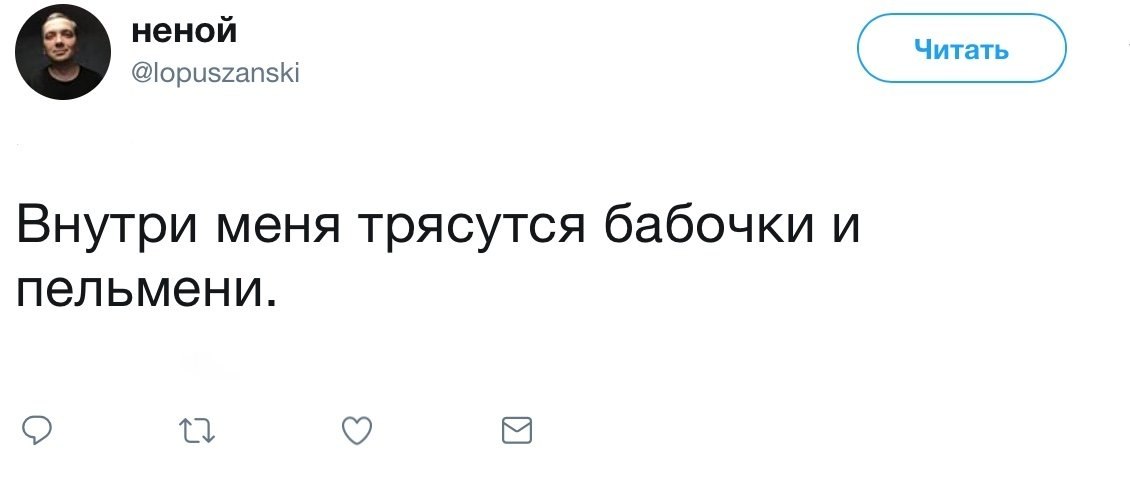Open the profile avatar photo of неной
This screenshot has height=478, width=1130.
[61, 51]
